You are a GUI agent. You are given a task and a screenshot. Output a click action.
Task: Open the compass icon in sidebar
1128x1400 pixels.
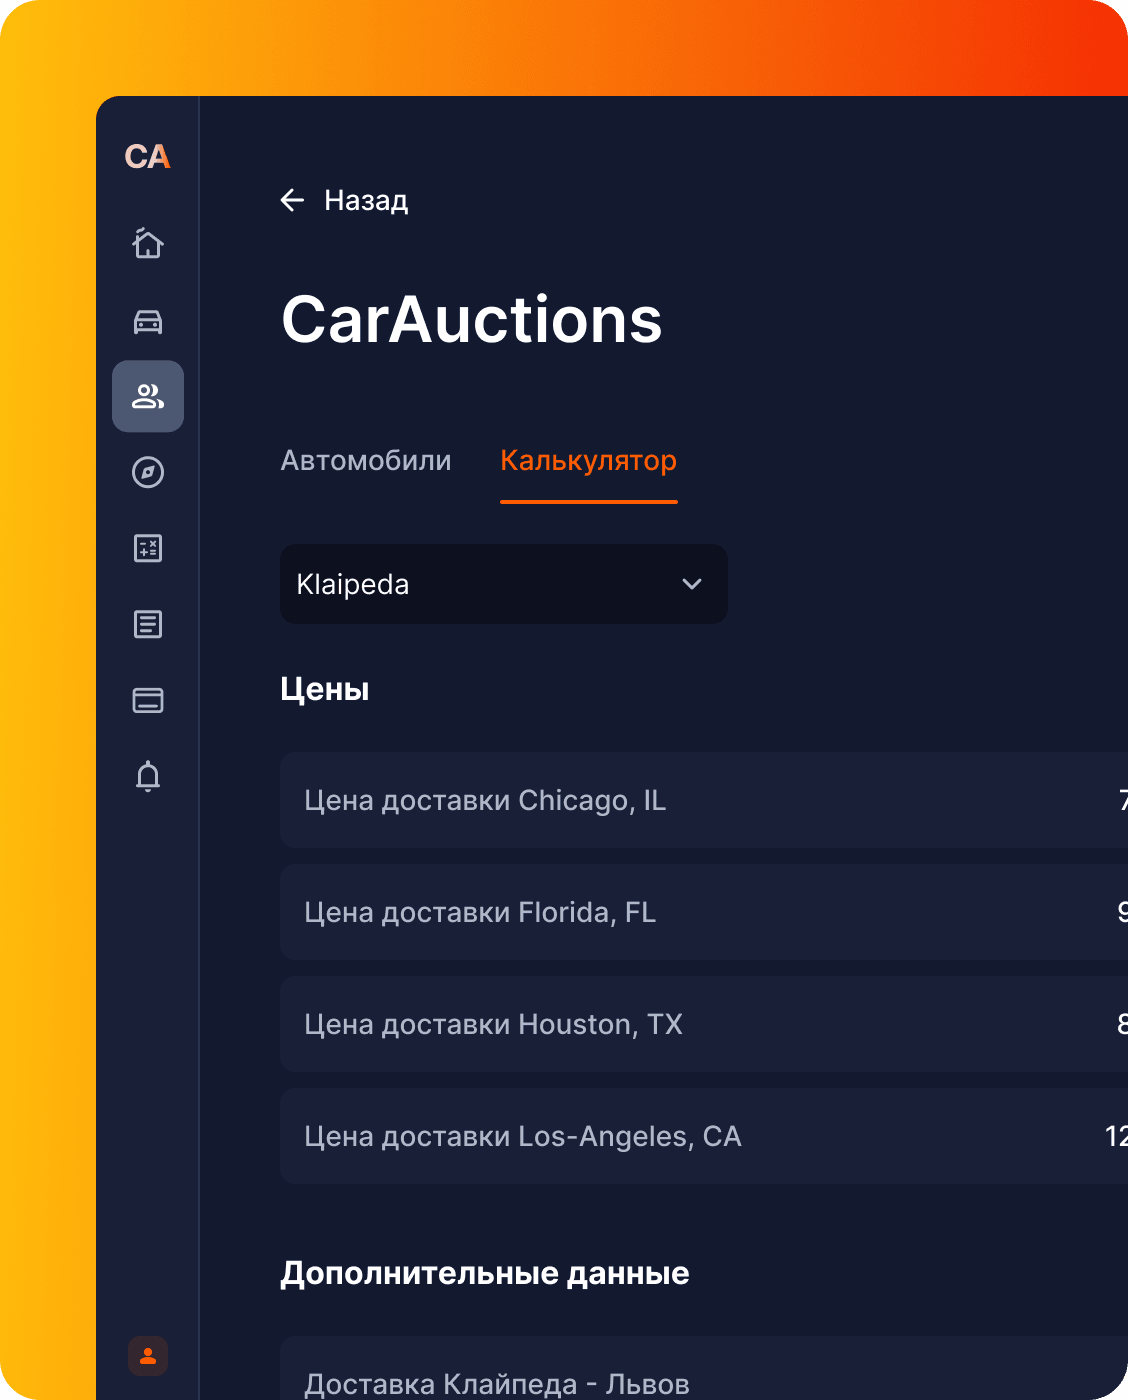click(x=148, y=472)
